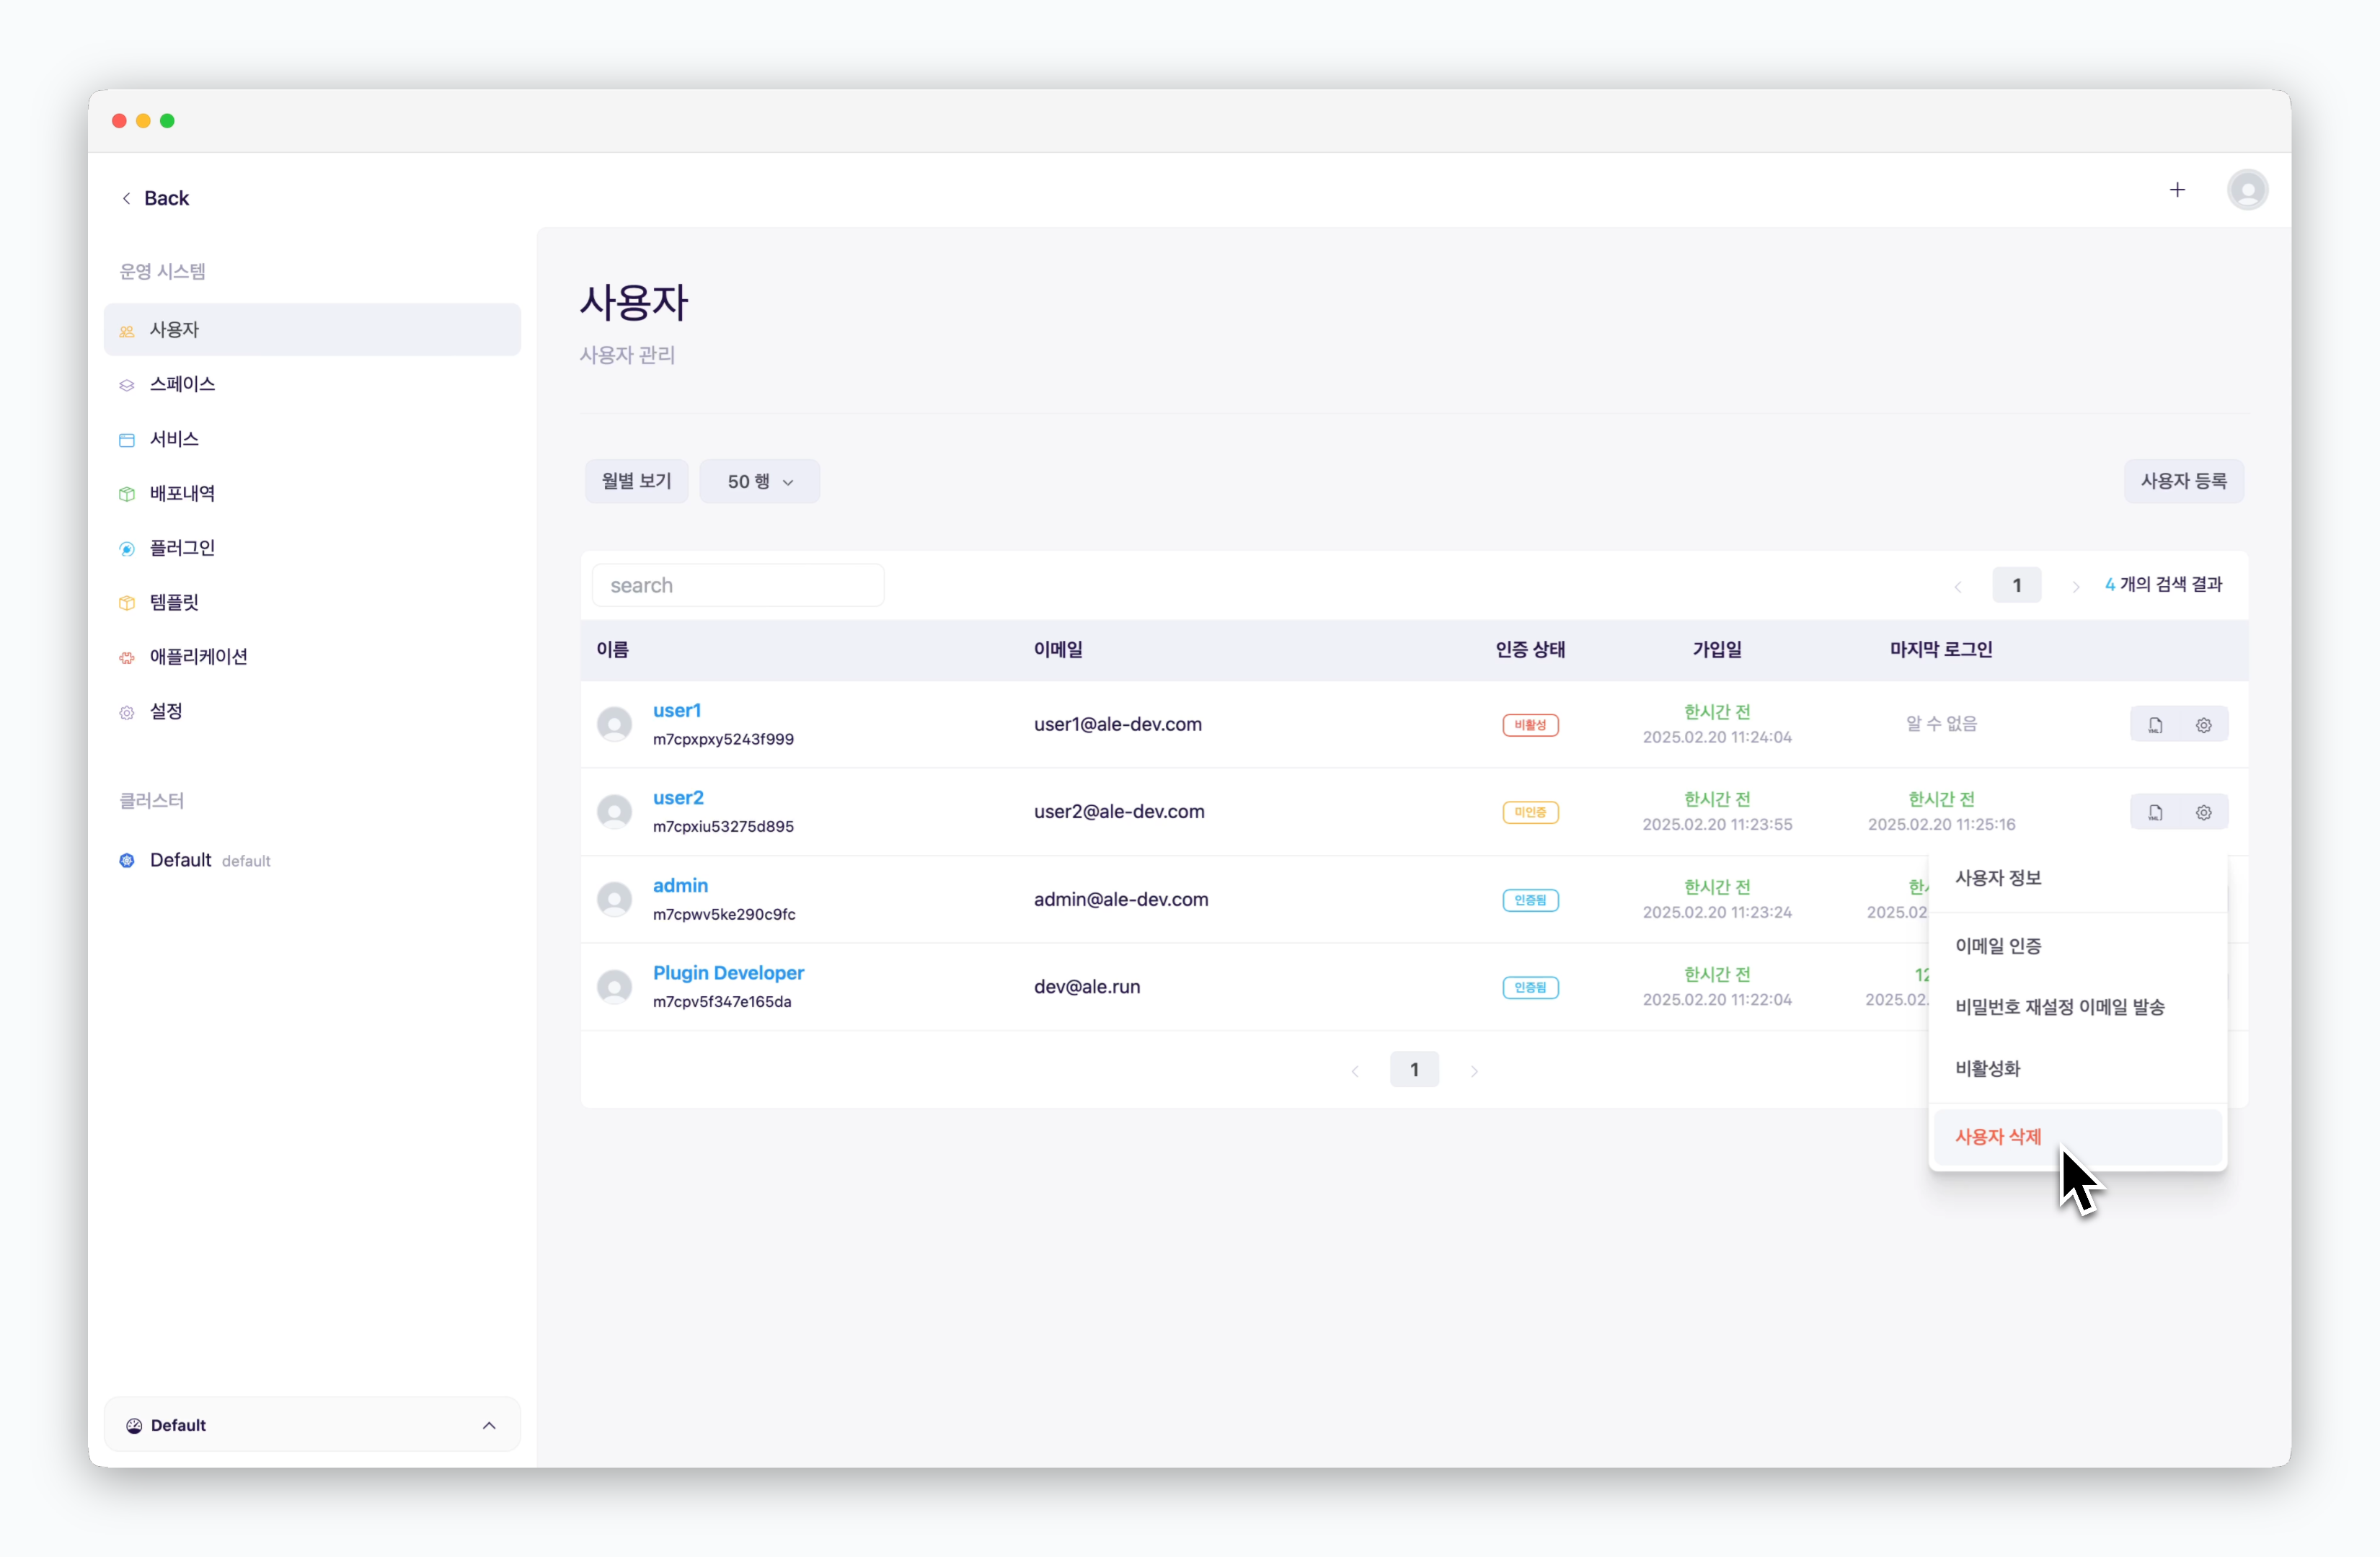The height and width of the screenshot is (1557, 2380).
Task: Click the 인증 상태 column header
Action: coord(1530,650)
